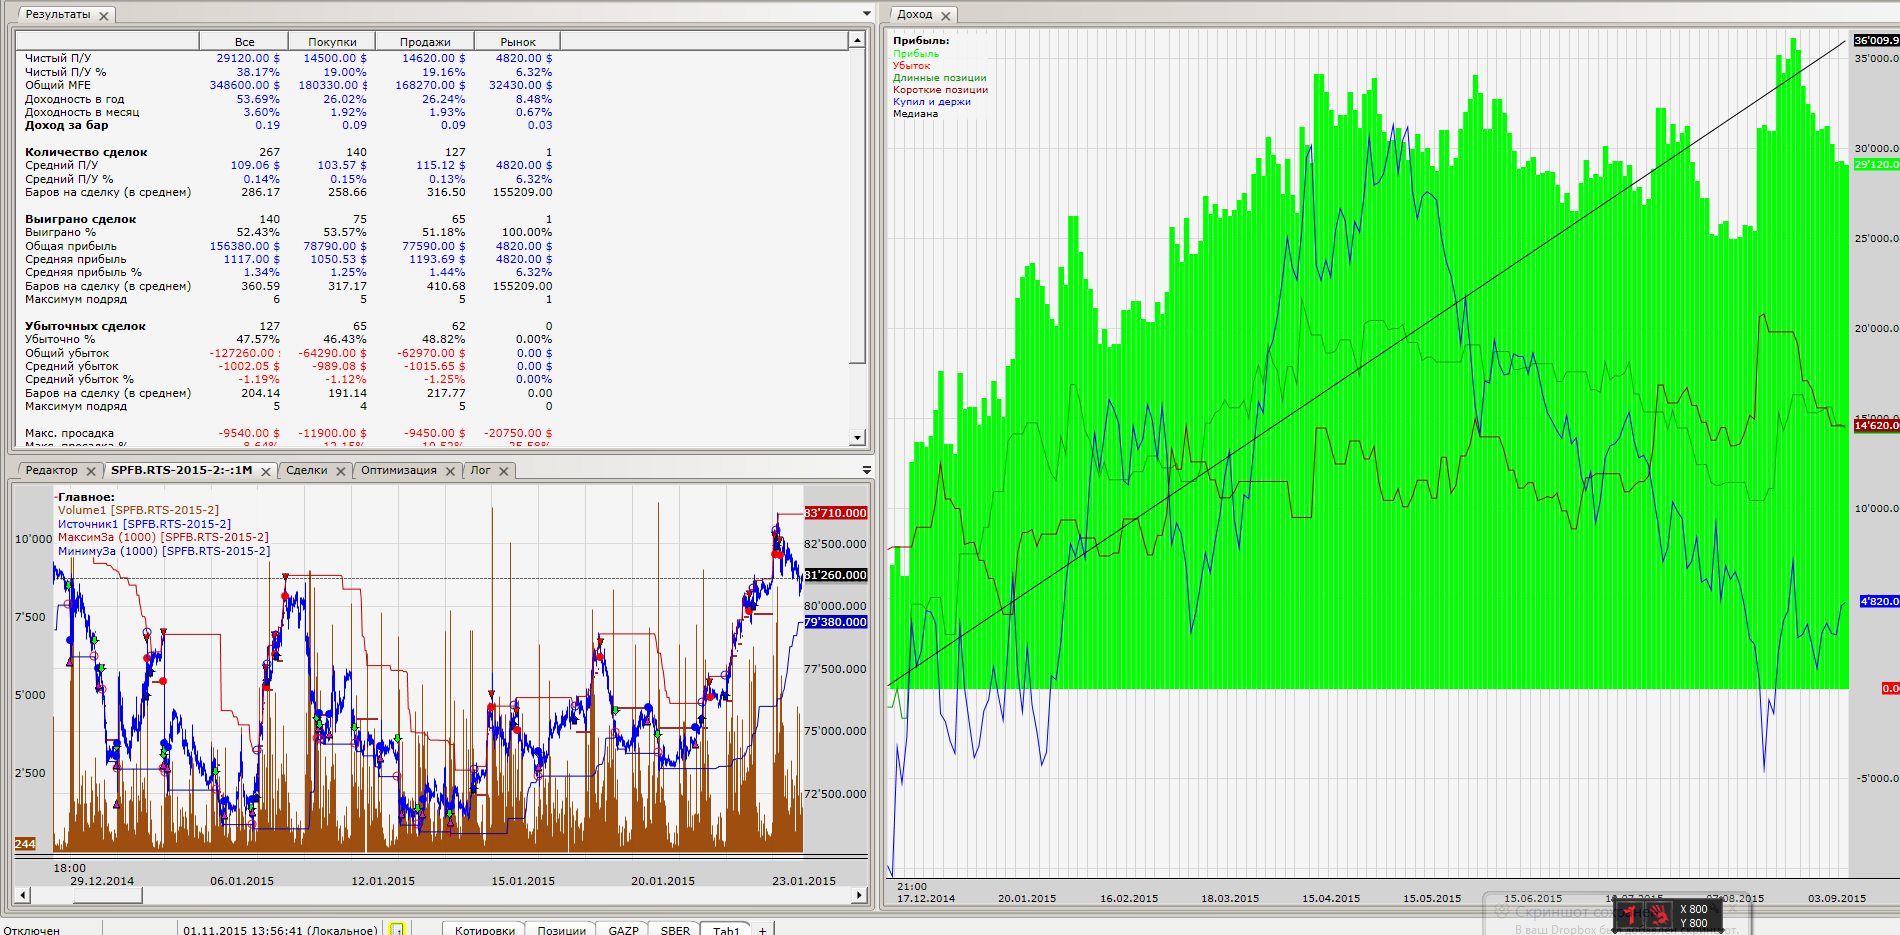This screenshot has height=935, width=1900.
Task: Click the 36'009.9 value label on the Доход axis
Action: pos(1876,41)
